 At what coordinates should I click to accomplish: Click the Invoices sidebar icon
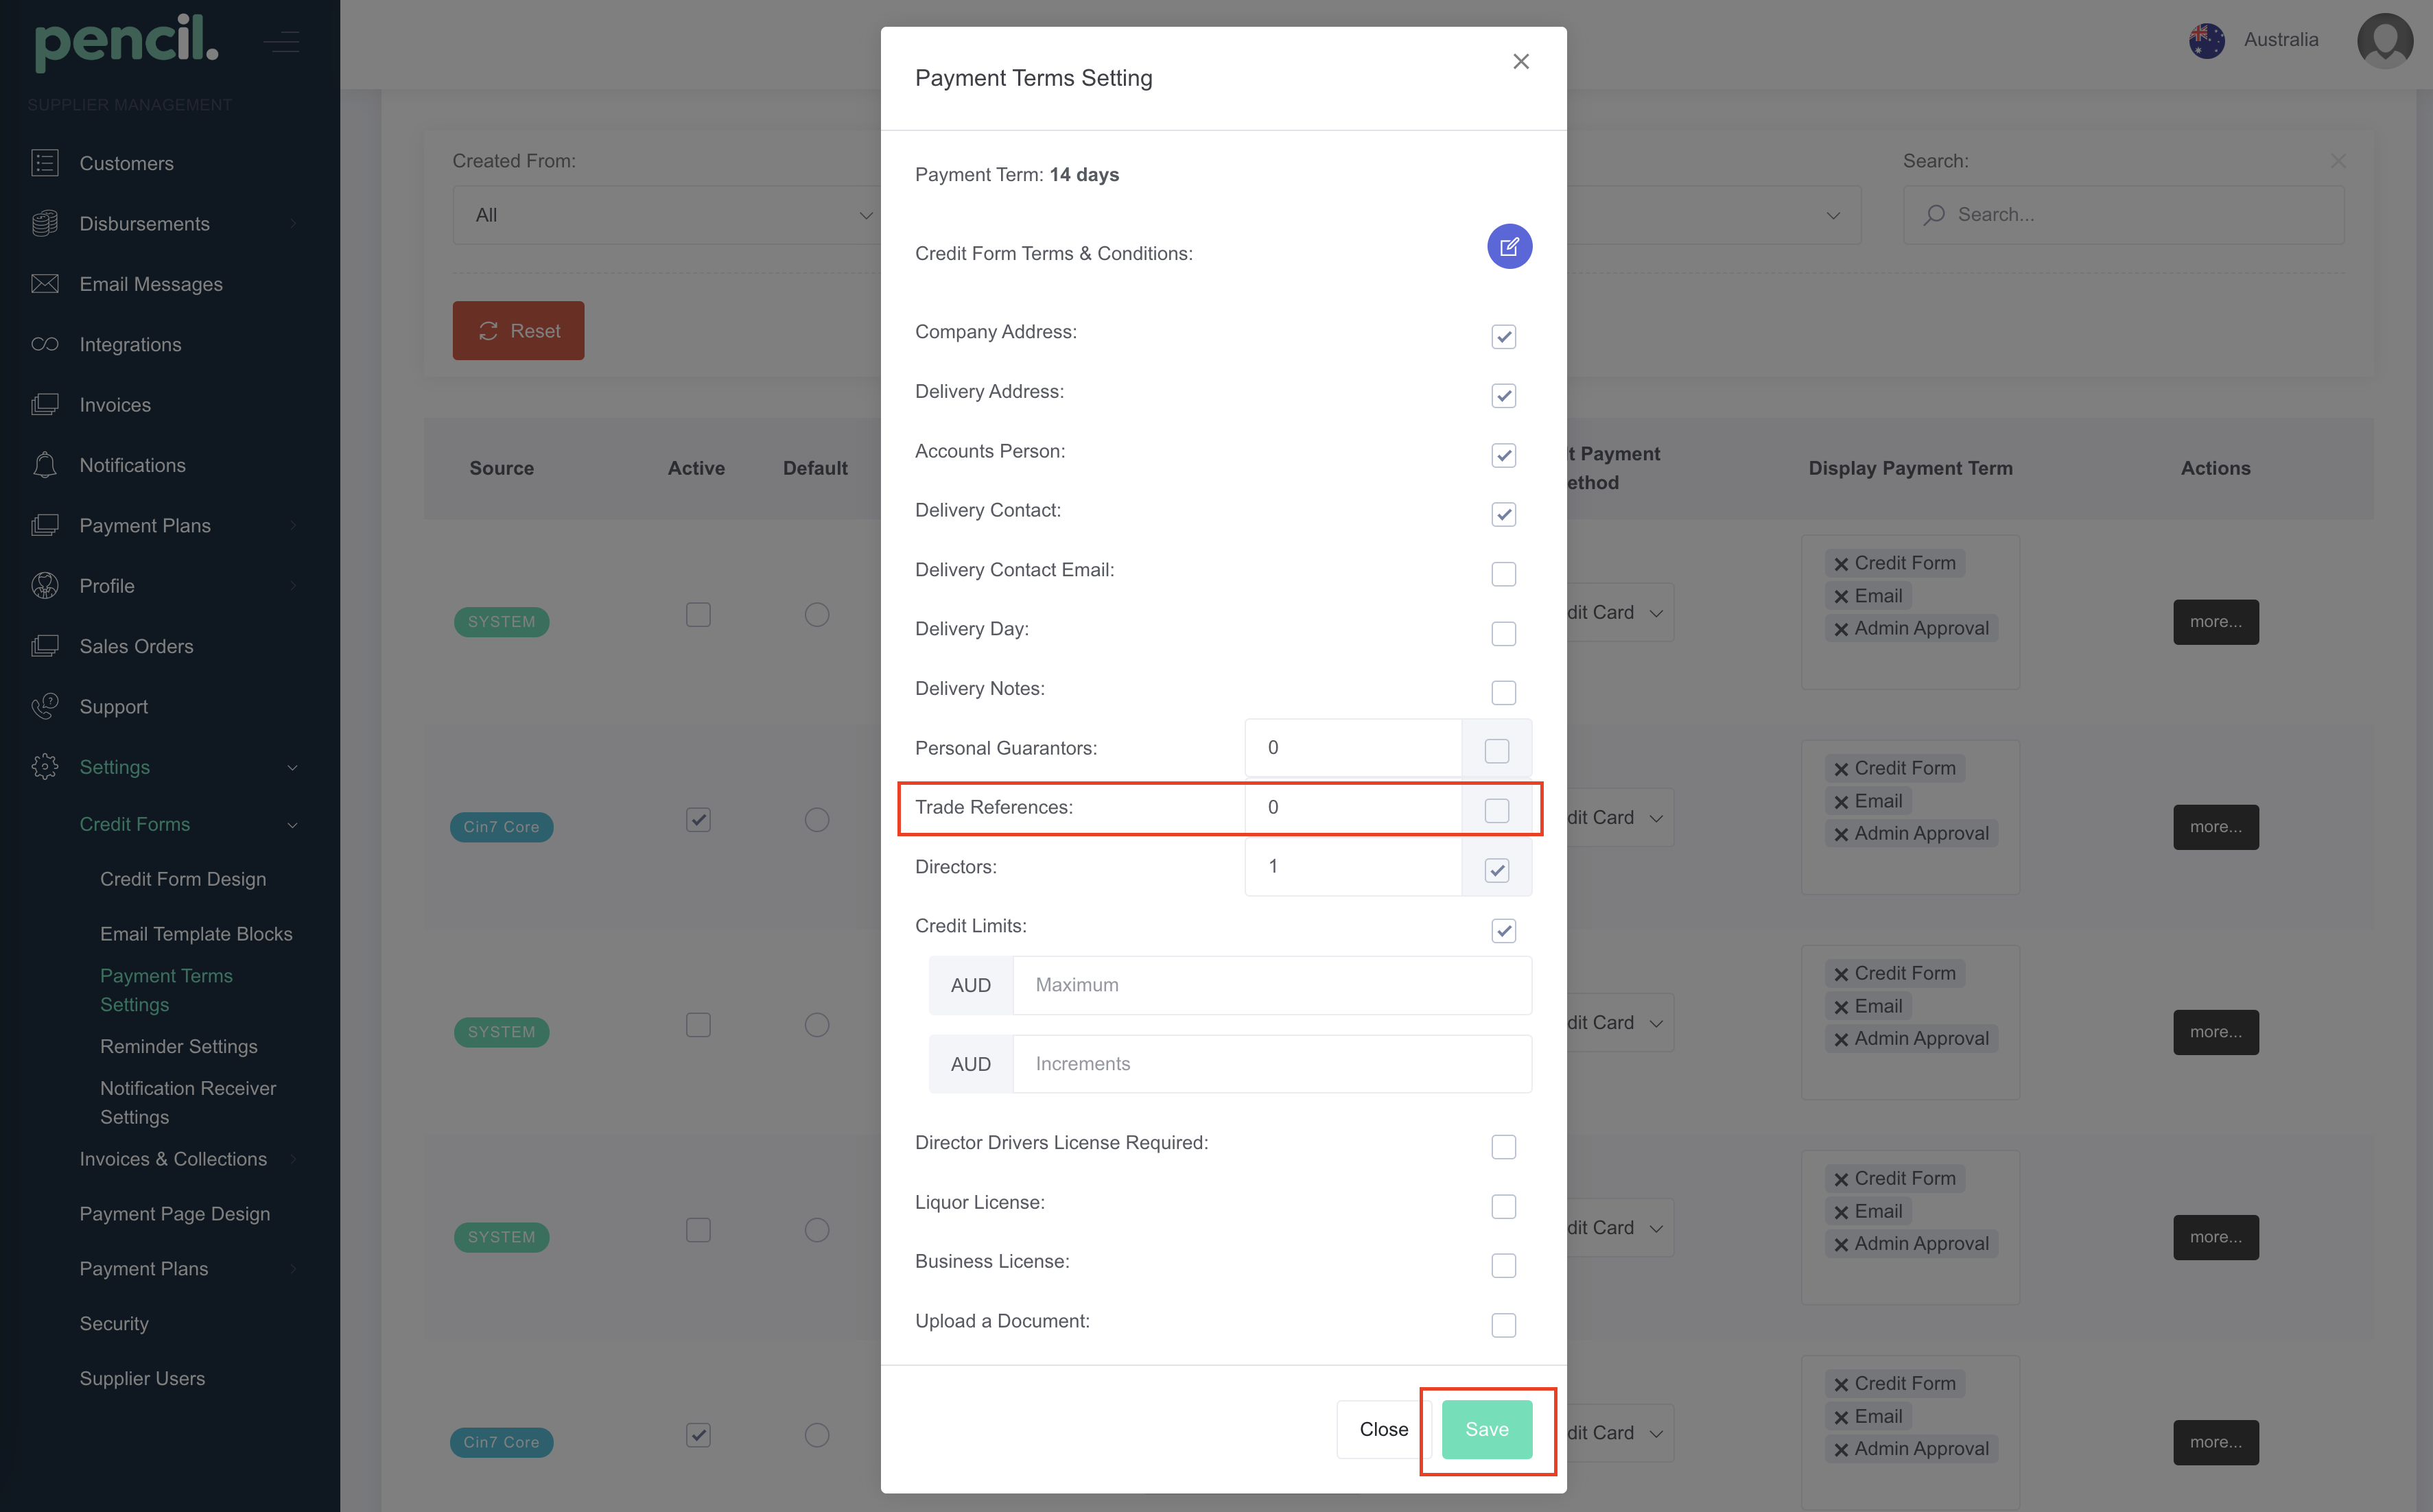pyautogui.click(x=45, y=405)
